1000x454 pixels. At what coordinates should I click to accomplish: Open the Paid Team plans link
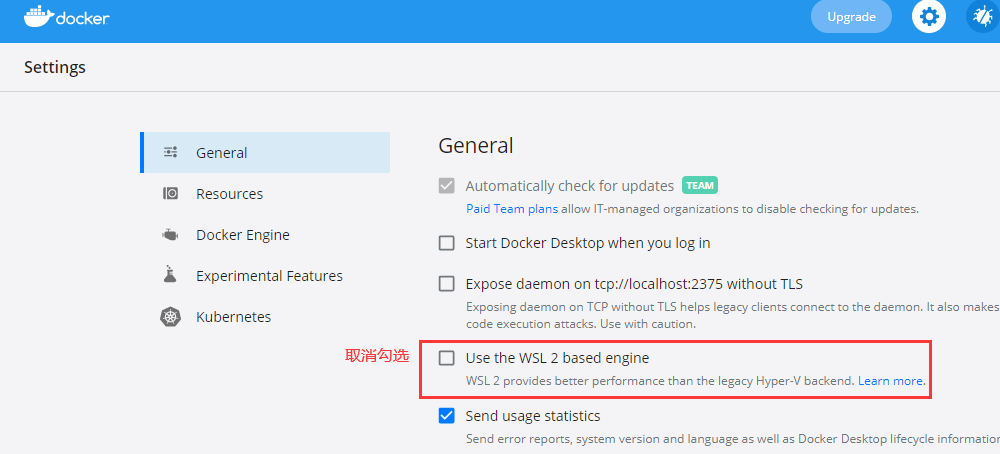tap(512, 209)
